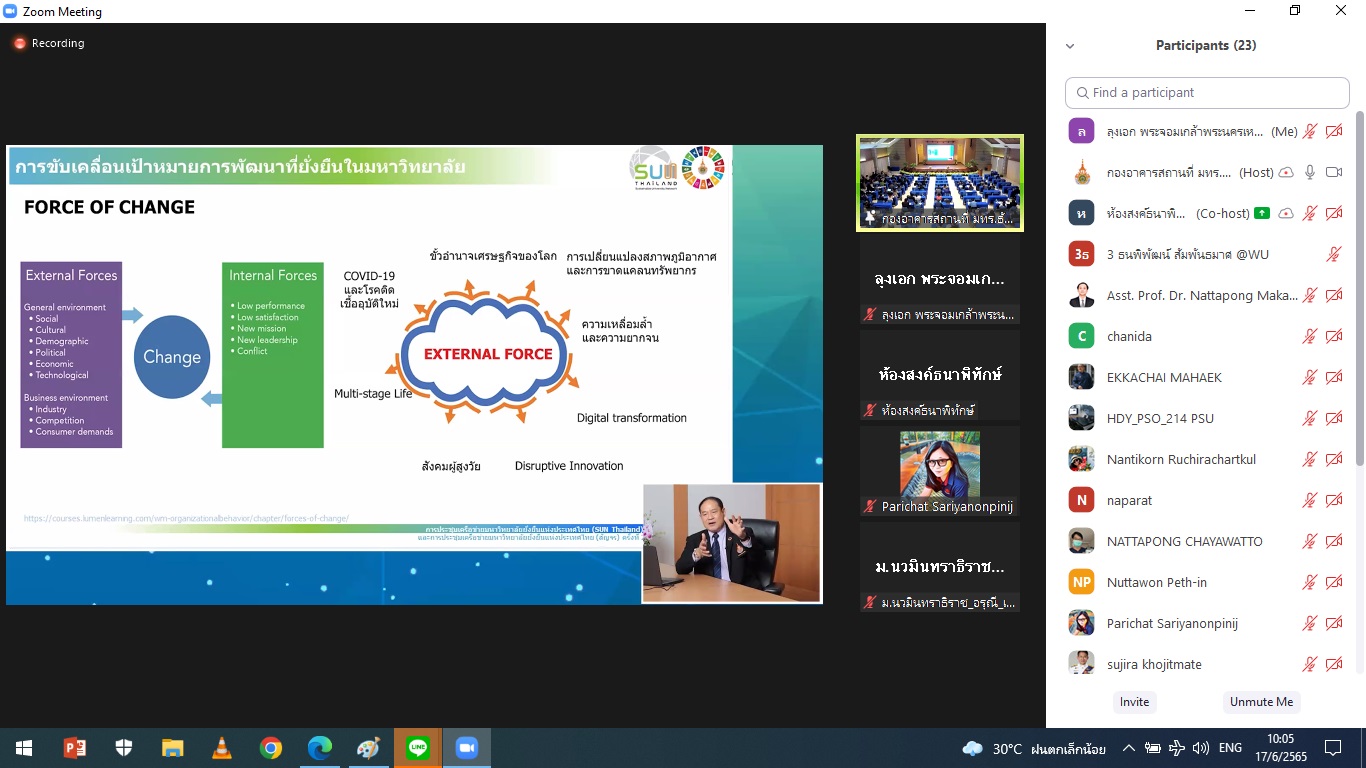Click the red '3ธ' avatar in the participant list
The image size is (1366, 768).
click(x=1081, y=254)
